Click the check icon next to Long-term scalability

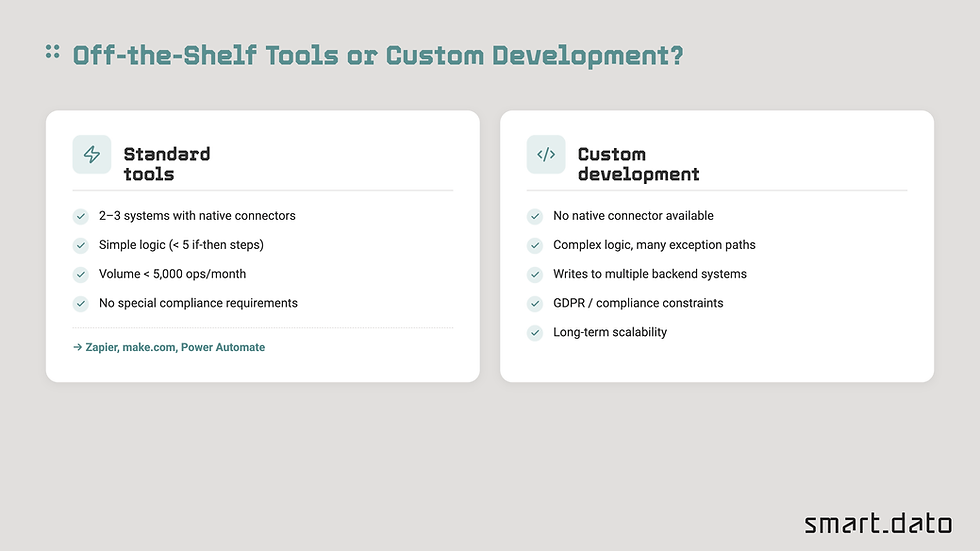click(x=535, y=332)
